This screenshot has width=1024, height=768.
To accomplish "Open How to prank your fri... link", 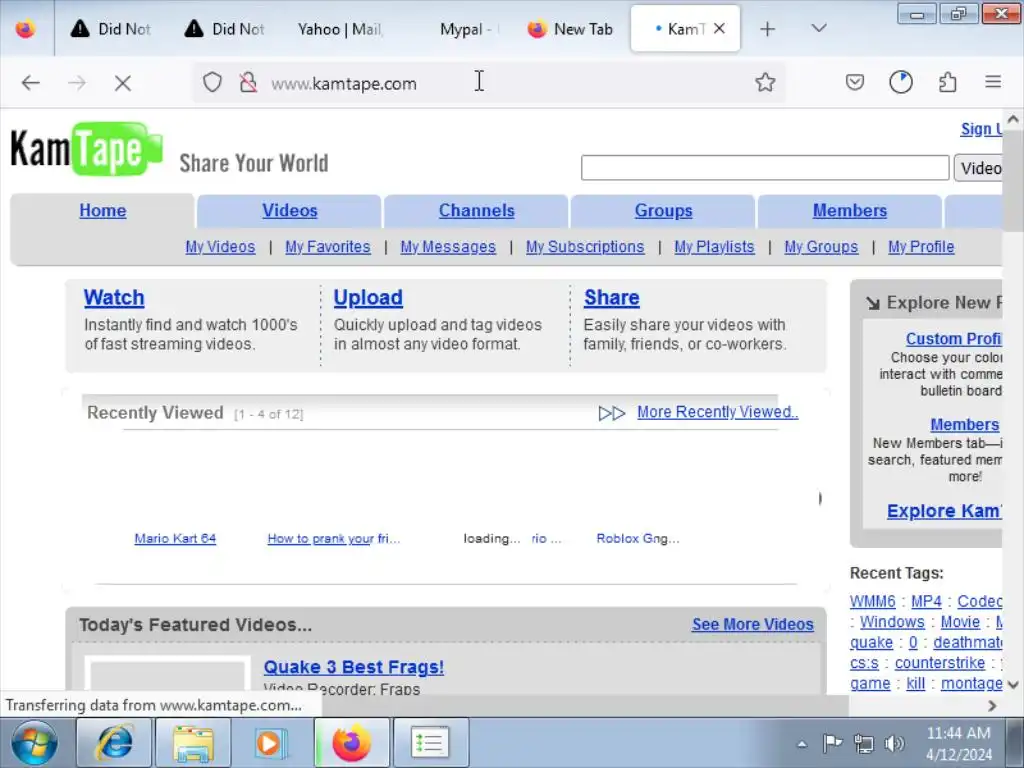I will [x=334, y=539].
